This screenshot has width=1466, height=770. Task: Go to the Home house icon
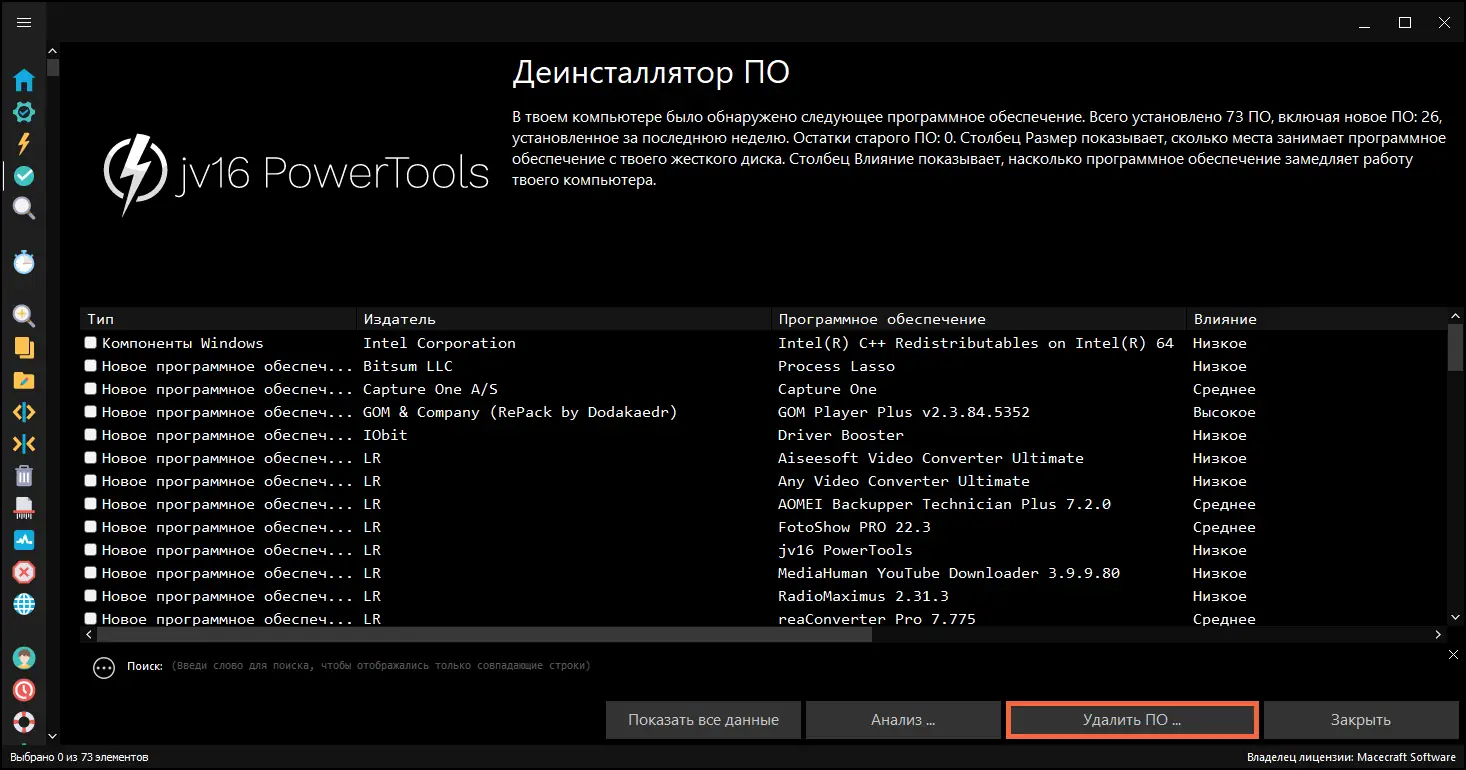[24, 81]
